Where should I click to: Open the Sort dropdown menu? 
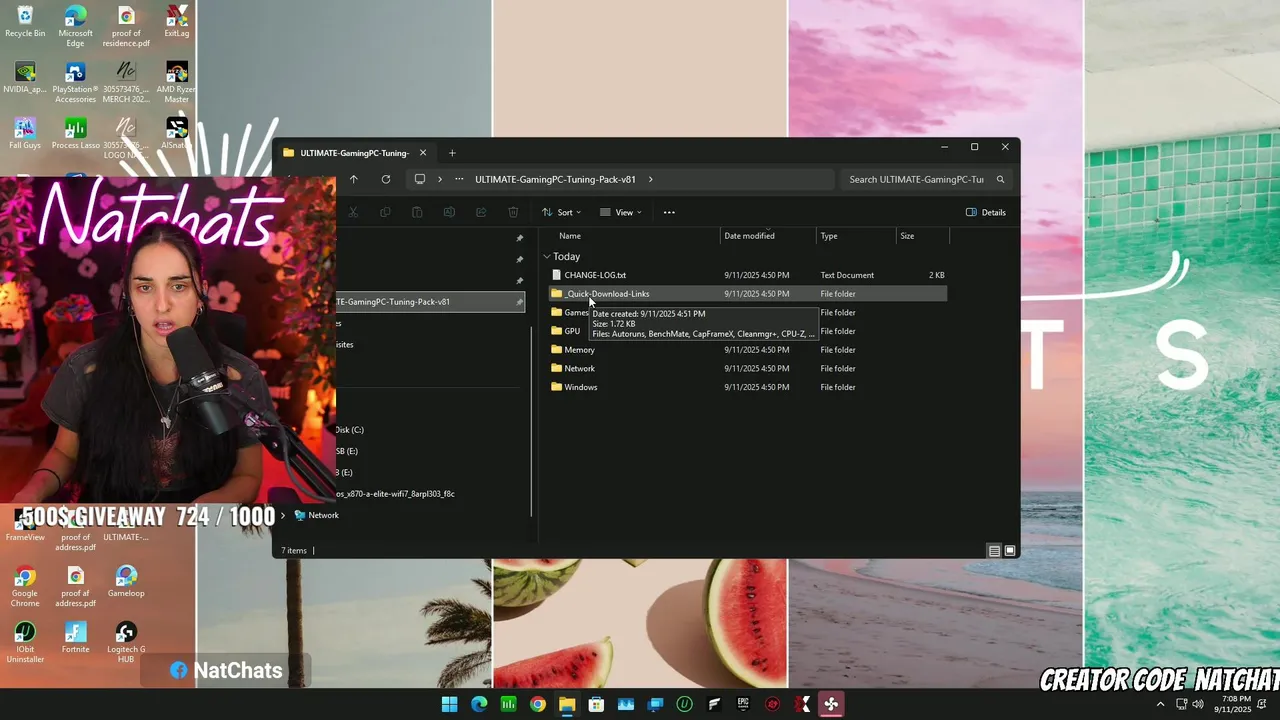coord(561,212)
